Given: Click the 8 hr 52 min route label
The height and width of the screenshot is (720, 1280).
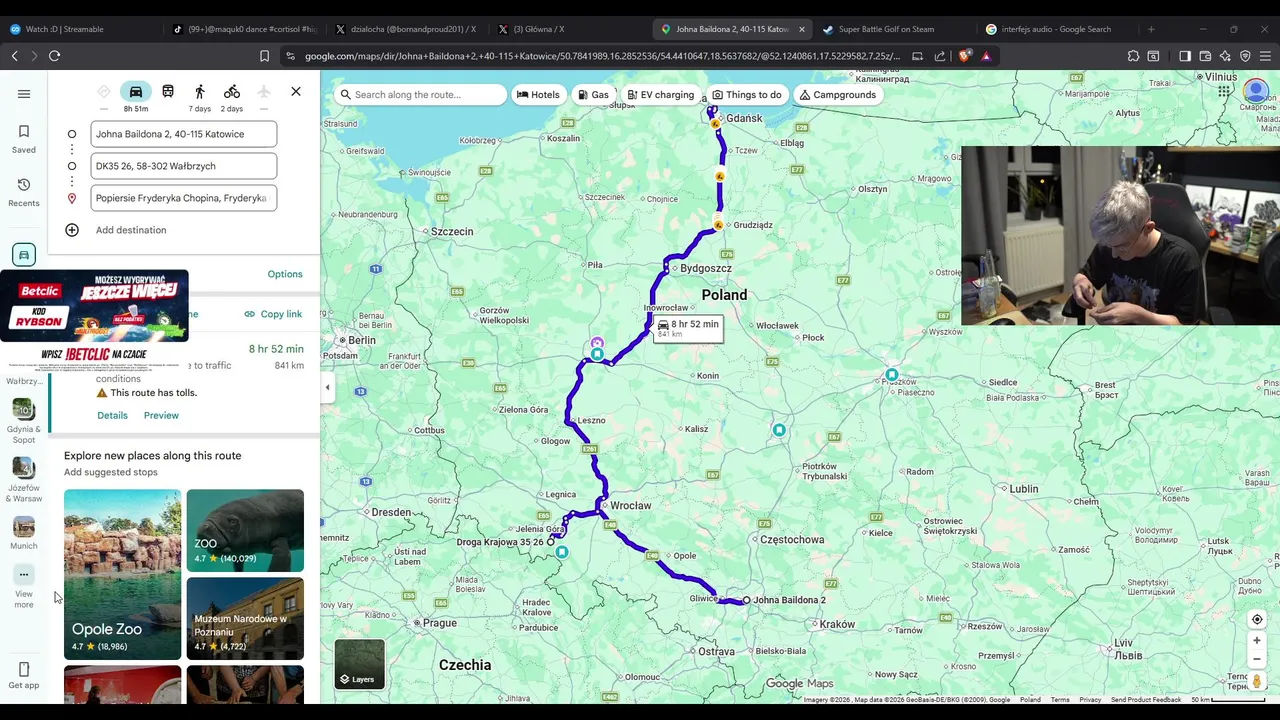Looking at the screenshot, I should tap(688, 328).
